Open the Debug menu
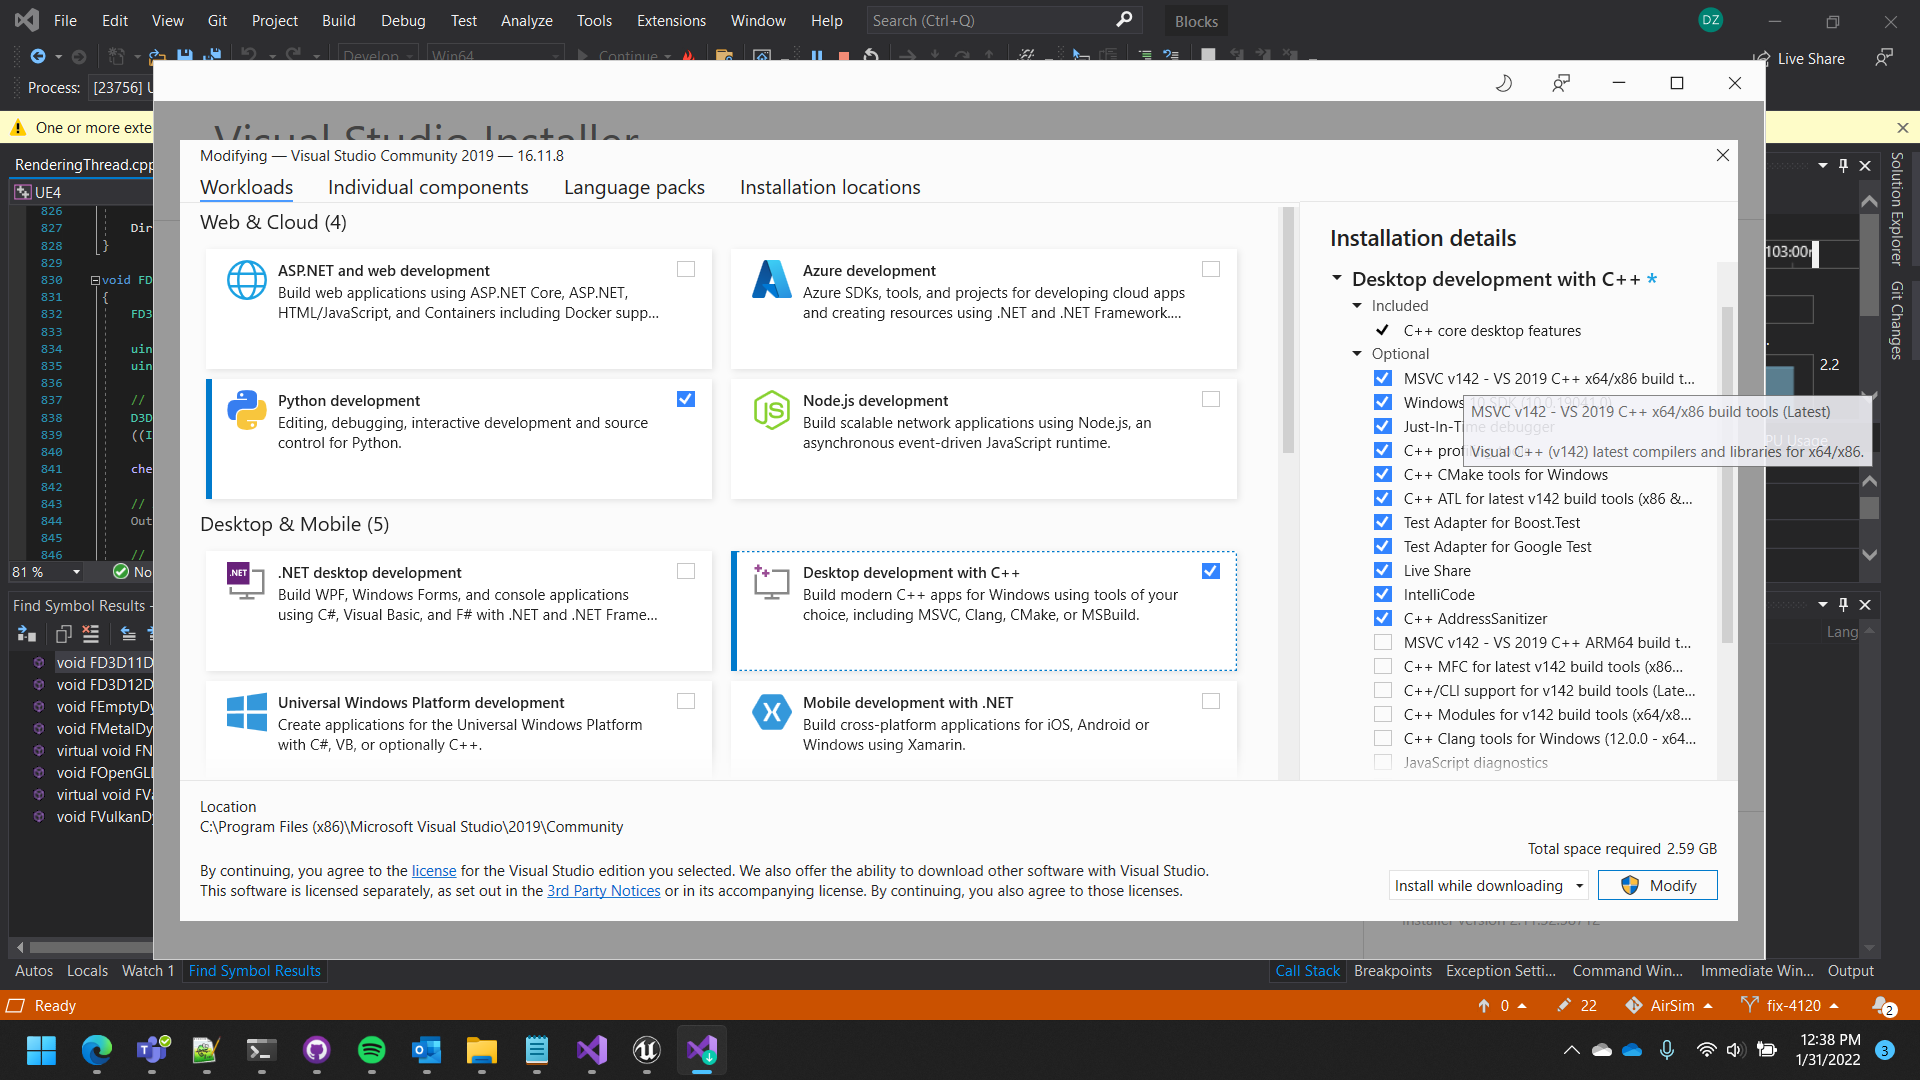Screen dimensions: 1920x1080 [x=402, y=20]
